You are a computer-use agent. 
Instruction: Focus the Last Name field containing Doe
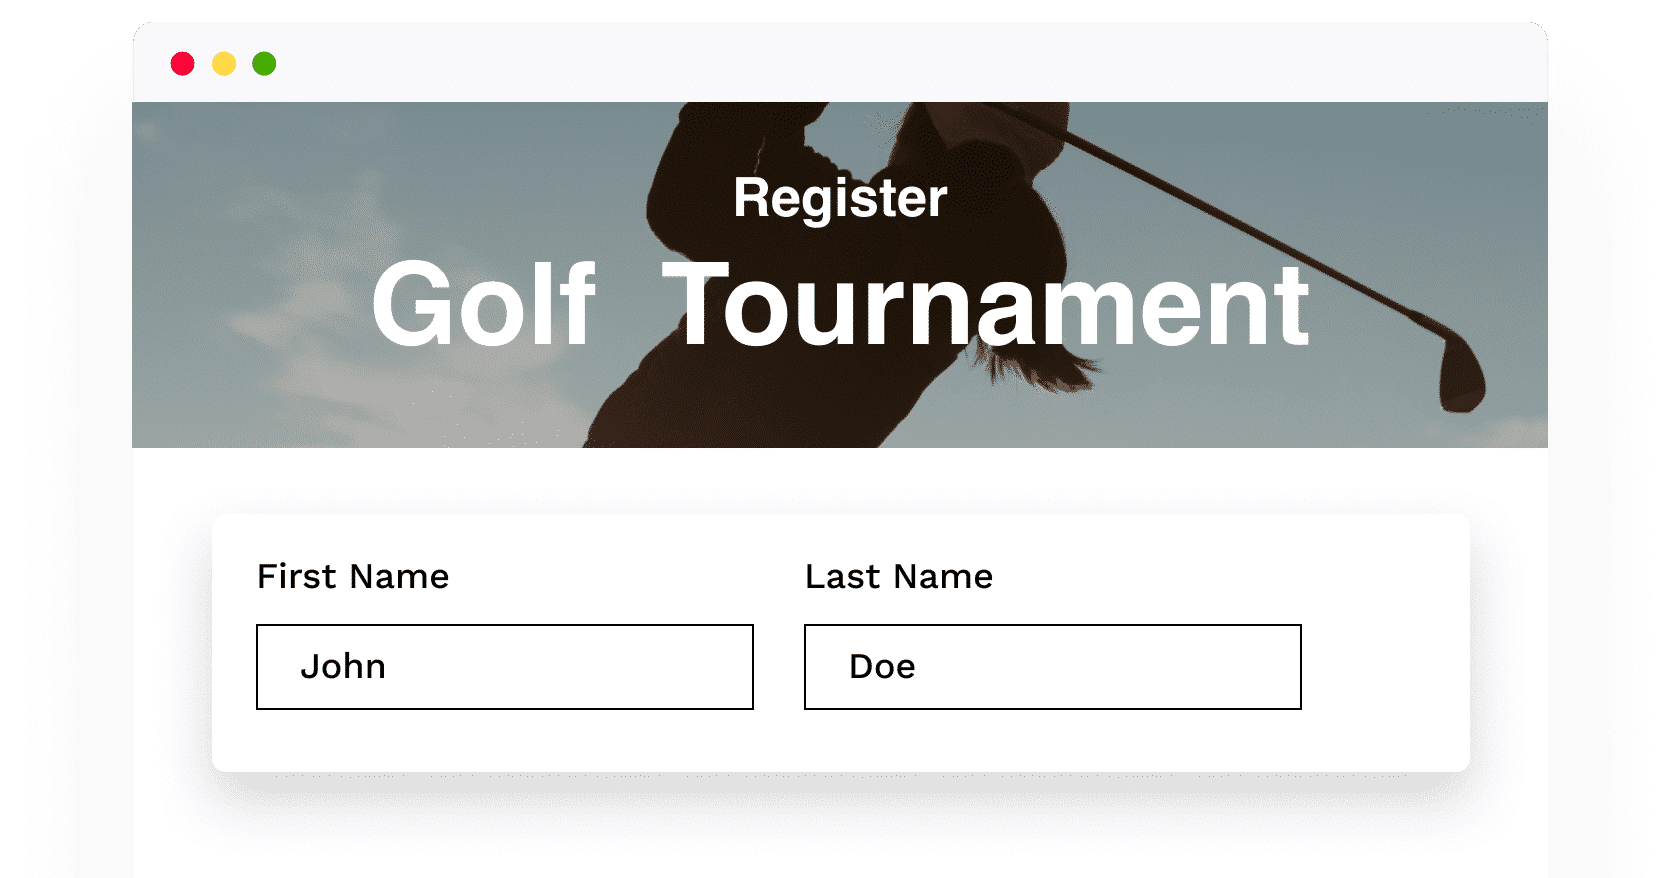click(1053, 667)
